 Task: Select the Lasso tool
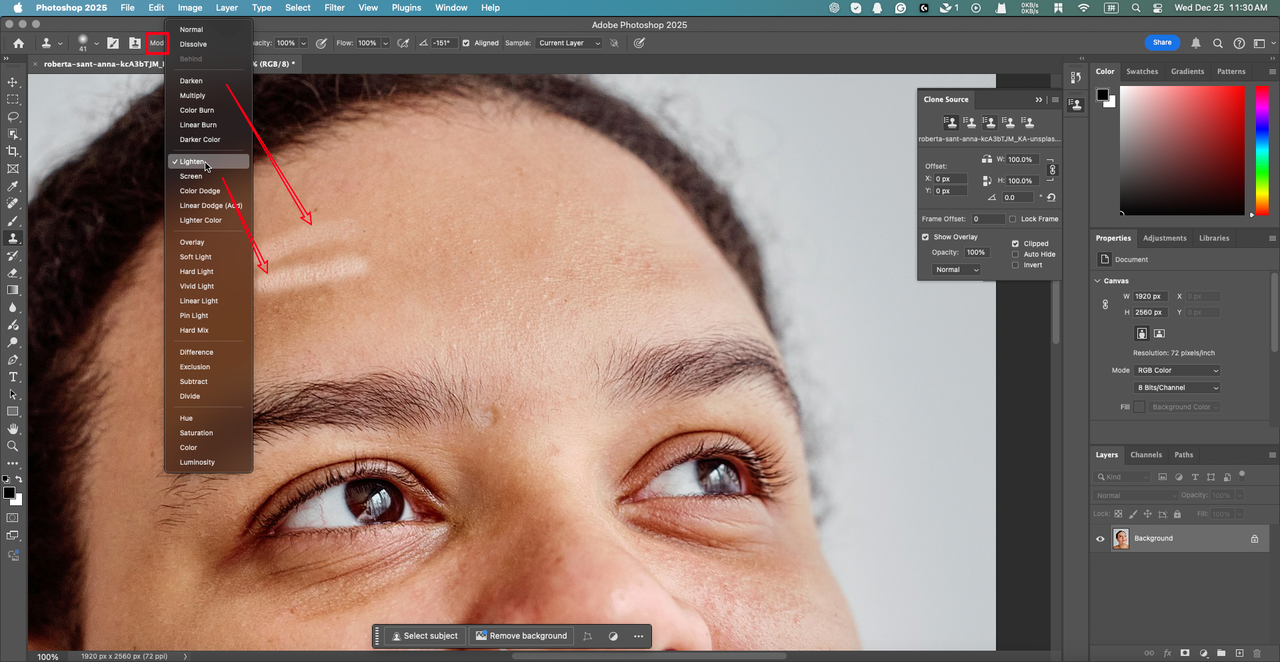coord(13,117)
